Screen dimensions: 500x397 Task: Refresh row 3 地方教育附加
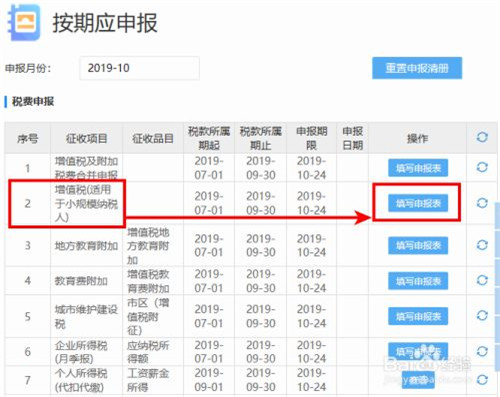click(482, 245)
